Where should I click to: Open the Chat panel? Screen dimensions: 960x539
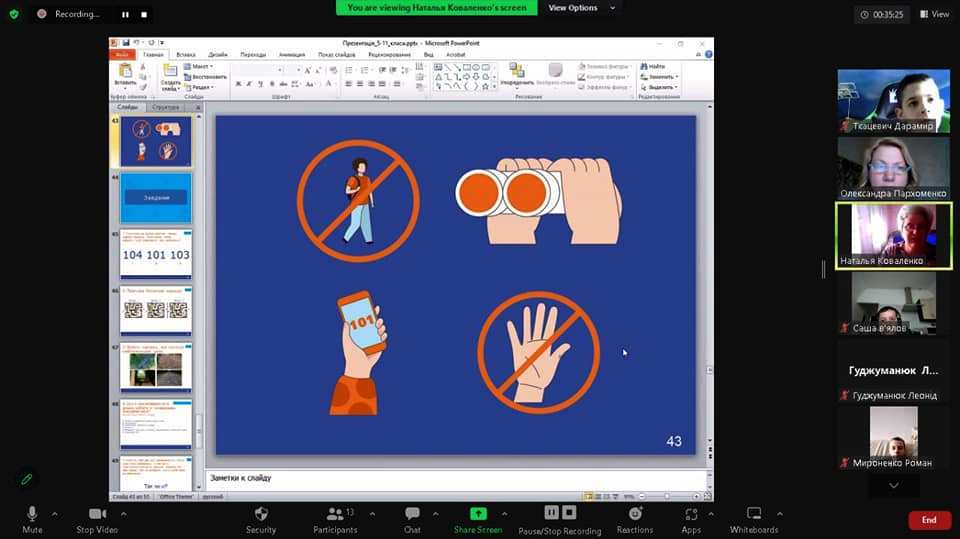tap(412, 514)
